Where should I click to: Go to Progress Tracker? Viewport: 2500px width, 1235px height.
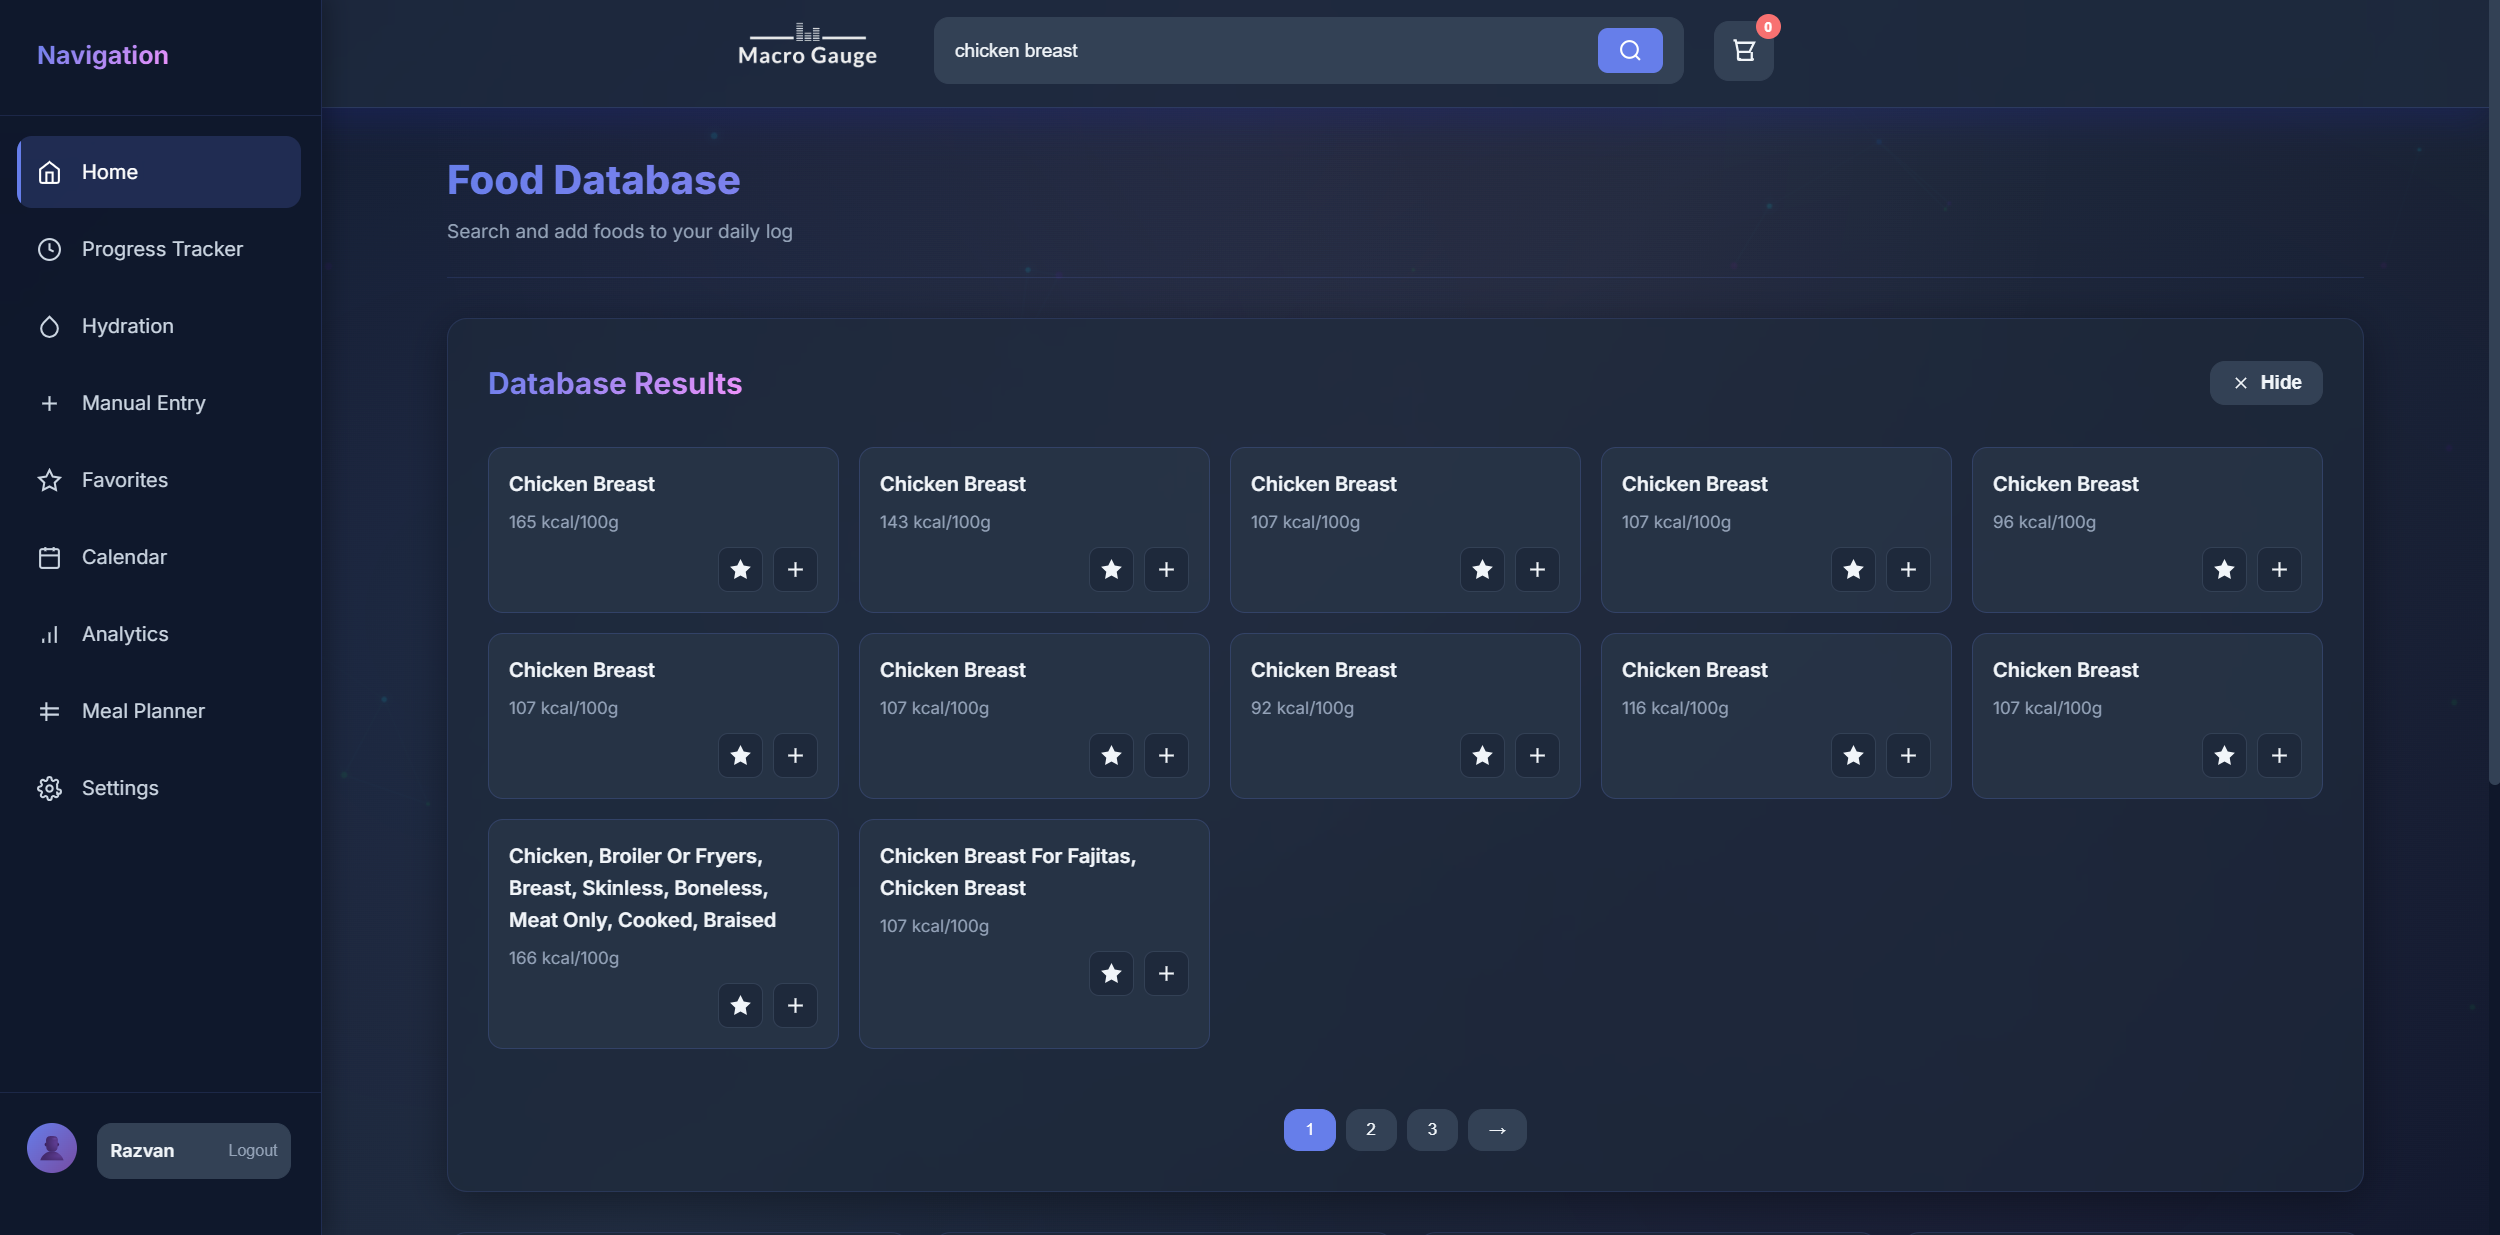(162, 249)
